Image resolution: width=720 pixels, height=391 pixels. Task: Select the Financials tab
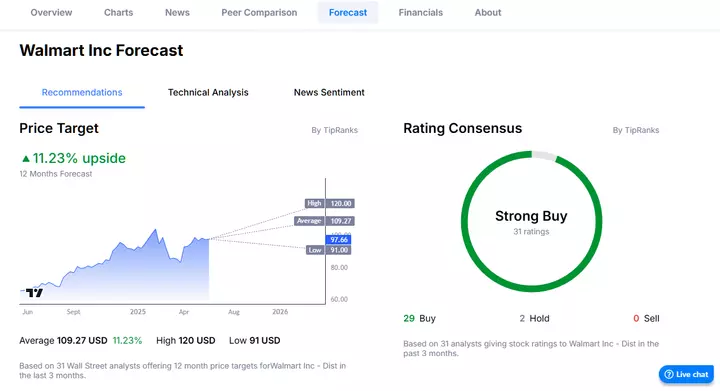(x=421, y=12)
